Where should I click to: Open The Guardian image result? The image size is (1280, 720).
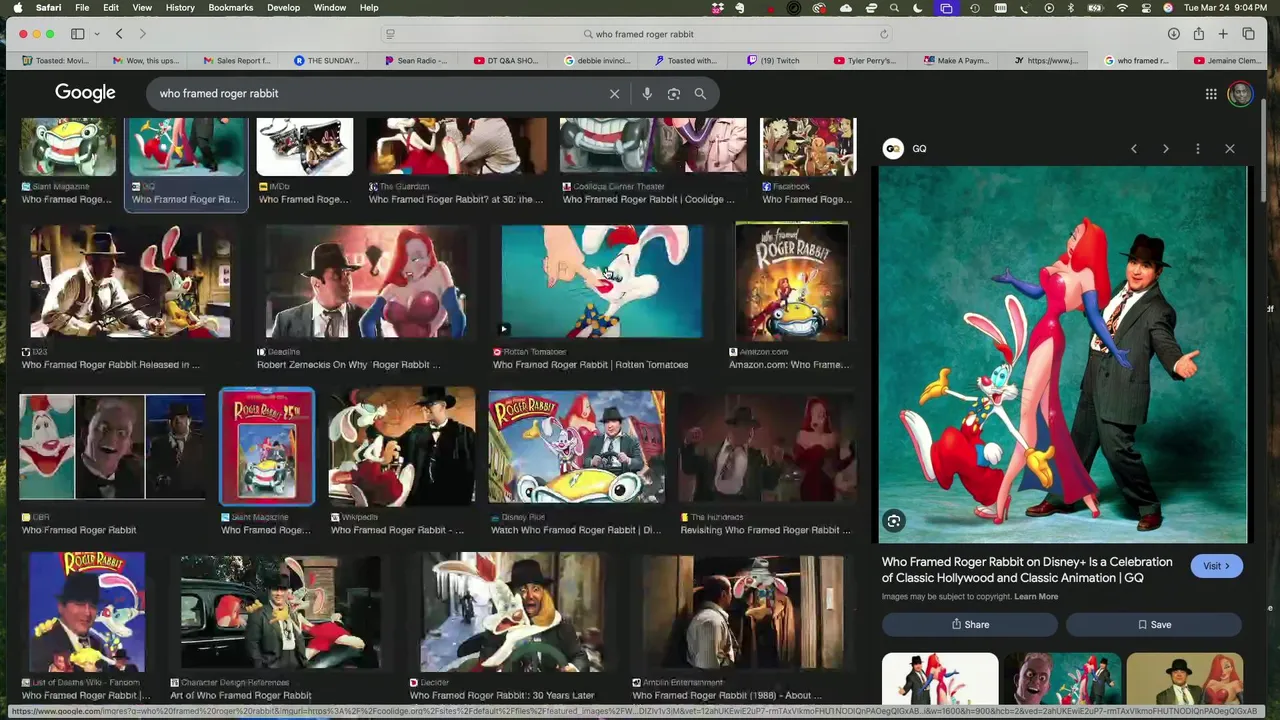click(456, 147)
